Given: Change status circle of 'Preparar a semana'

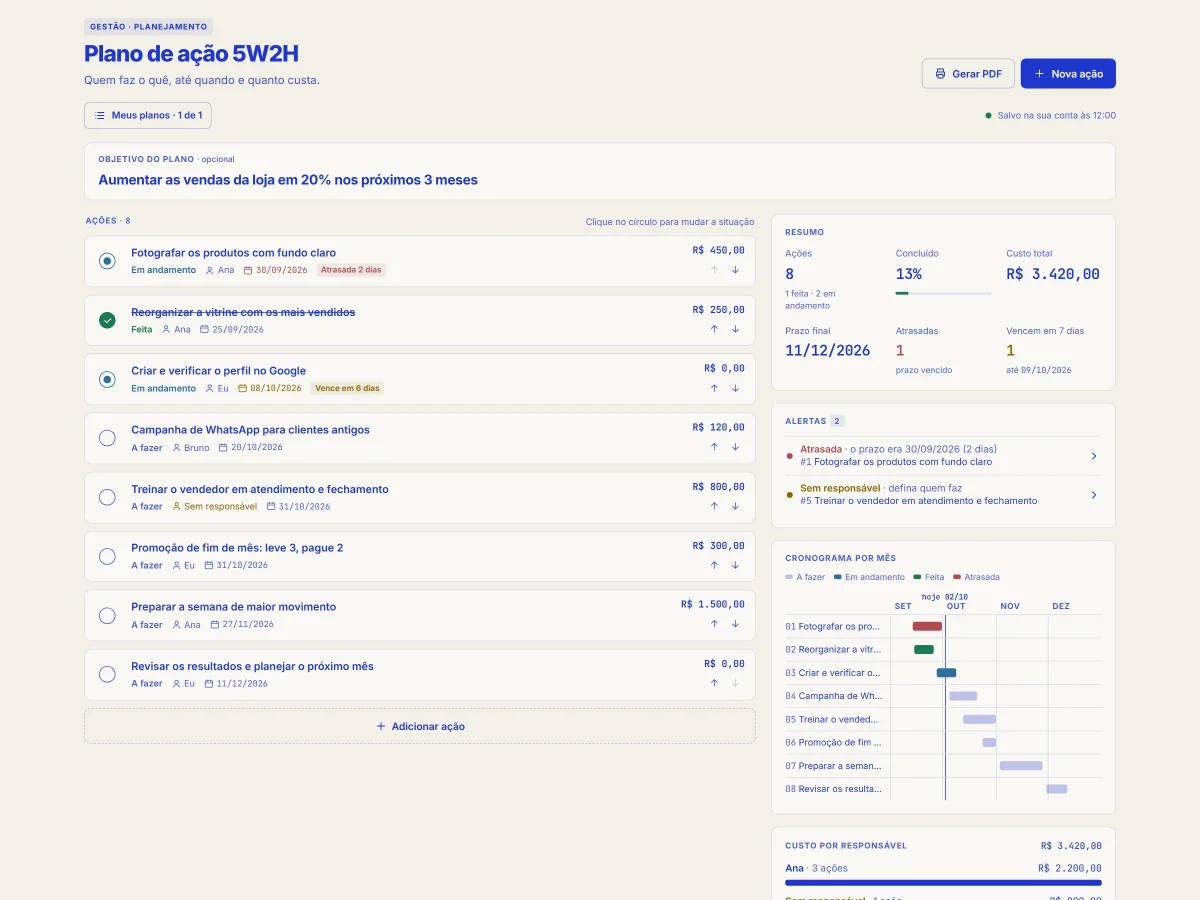Looking at the screenshot, I should tap(107, 615).
